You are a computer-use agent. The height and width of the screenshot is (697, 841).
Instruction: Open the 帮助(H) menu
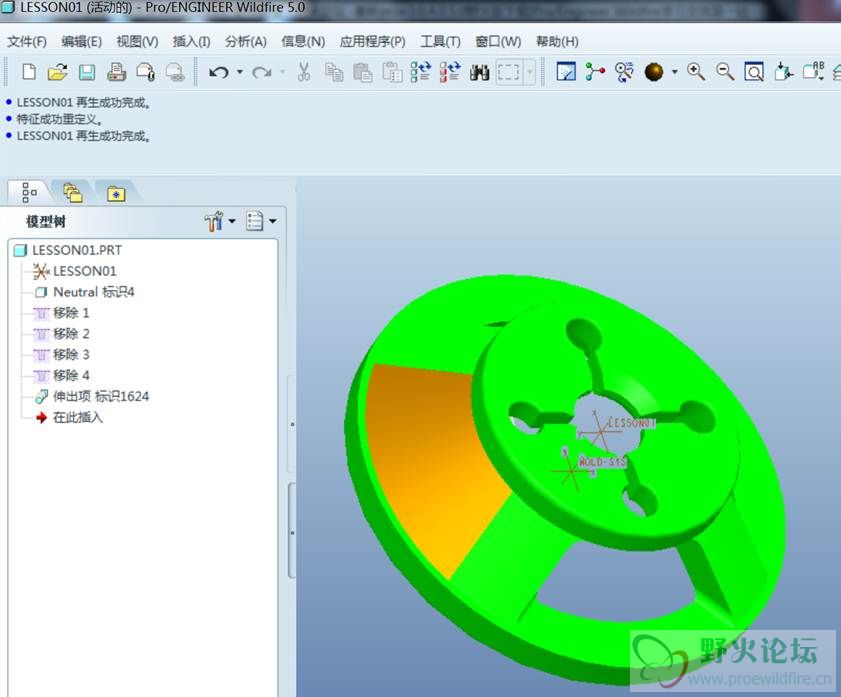[557, 41]
